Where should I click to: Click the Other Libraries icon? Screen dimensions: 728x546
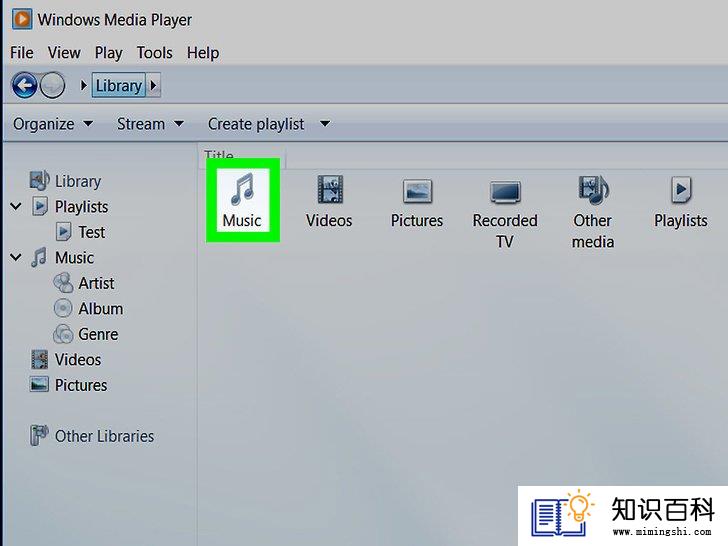[x=39, y=436]
